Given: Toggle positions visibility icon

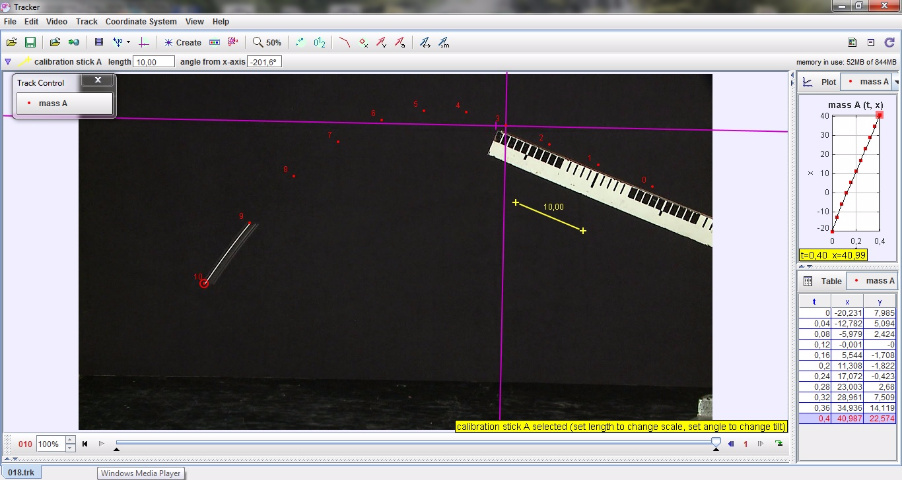Looking at the screenshot, I should [363, 43].
